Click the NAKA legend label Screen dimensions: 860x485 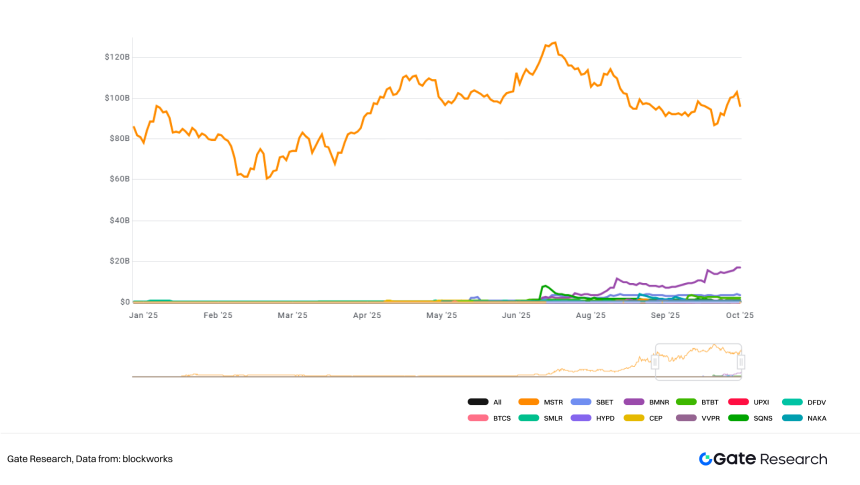click(814, 418)
